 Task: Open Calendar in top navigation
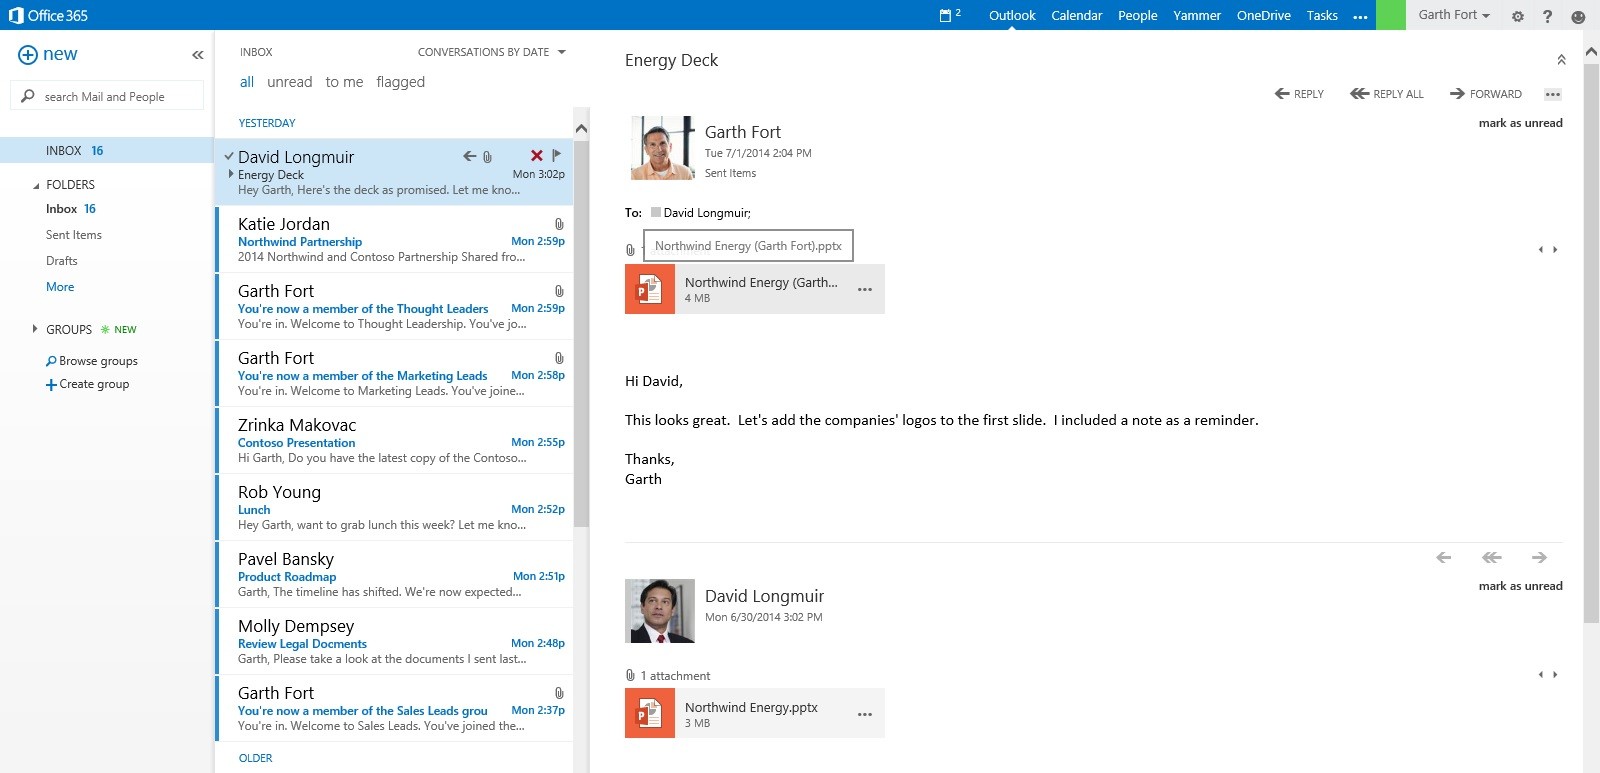click(x=1076, y=15)
